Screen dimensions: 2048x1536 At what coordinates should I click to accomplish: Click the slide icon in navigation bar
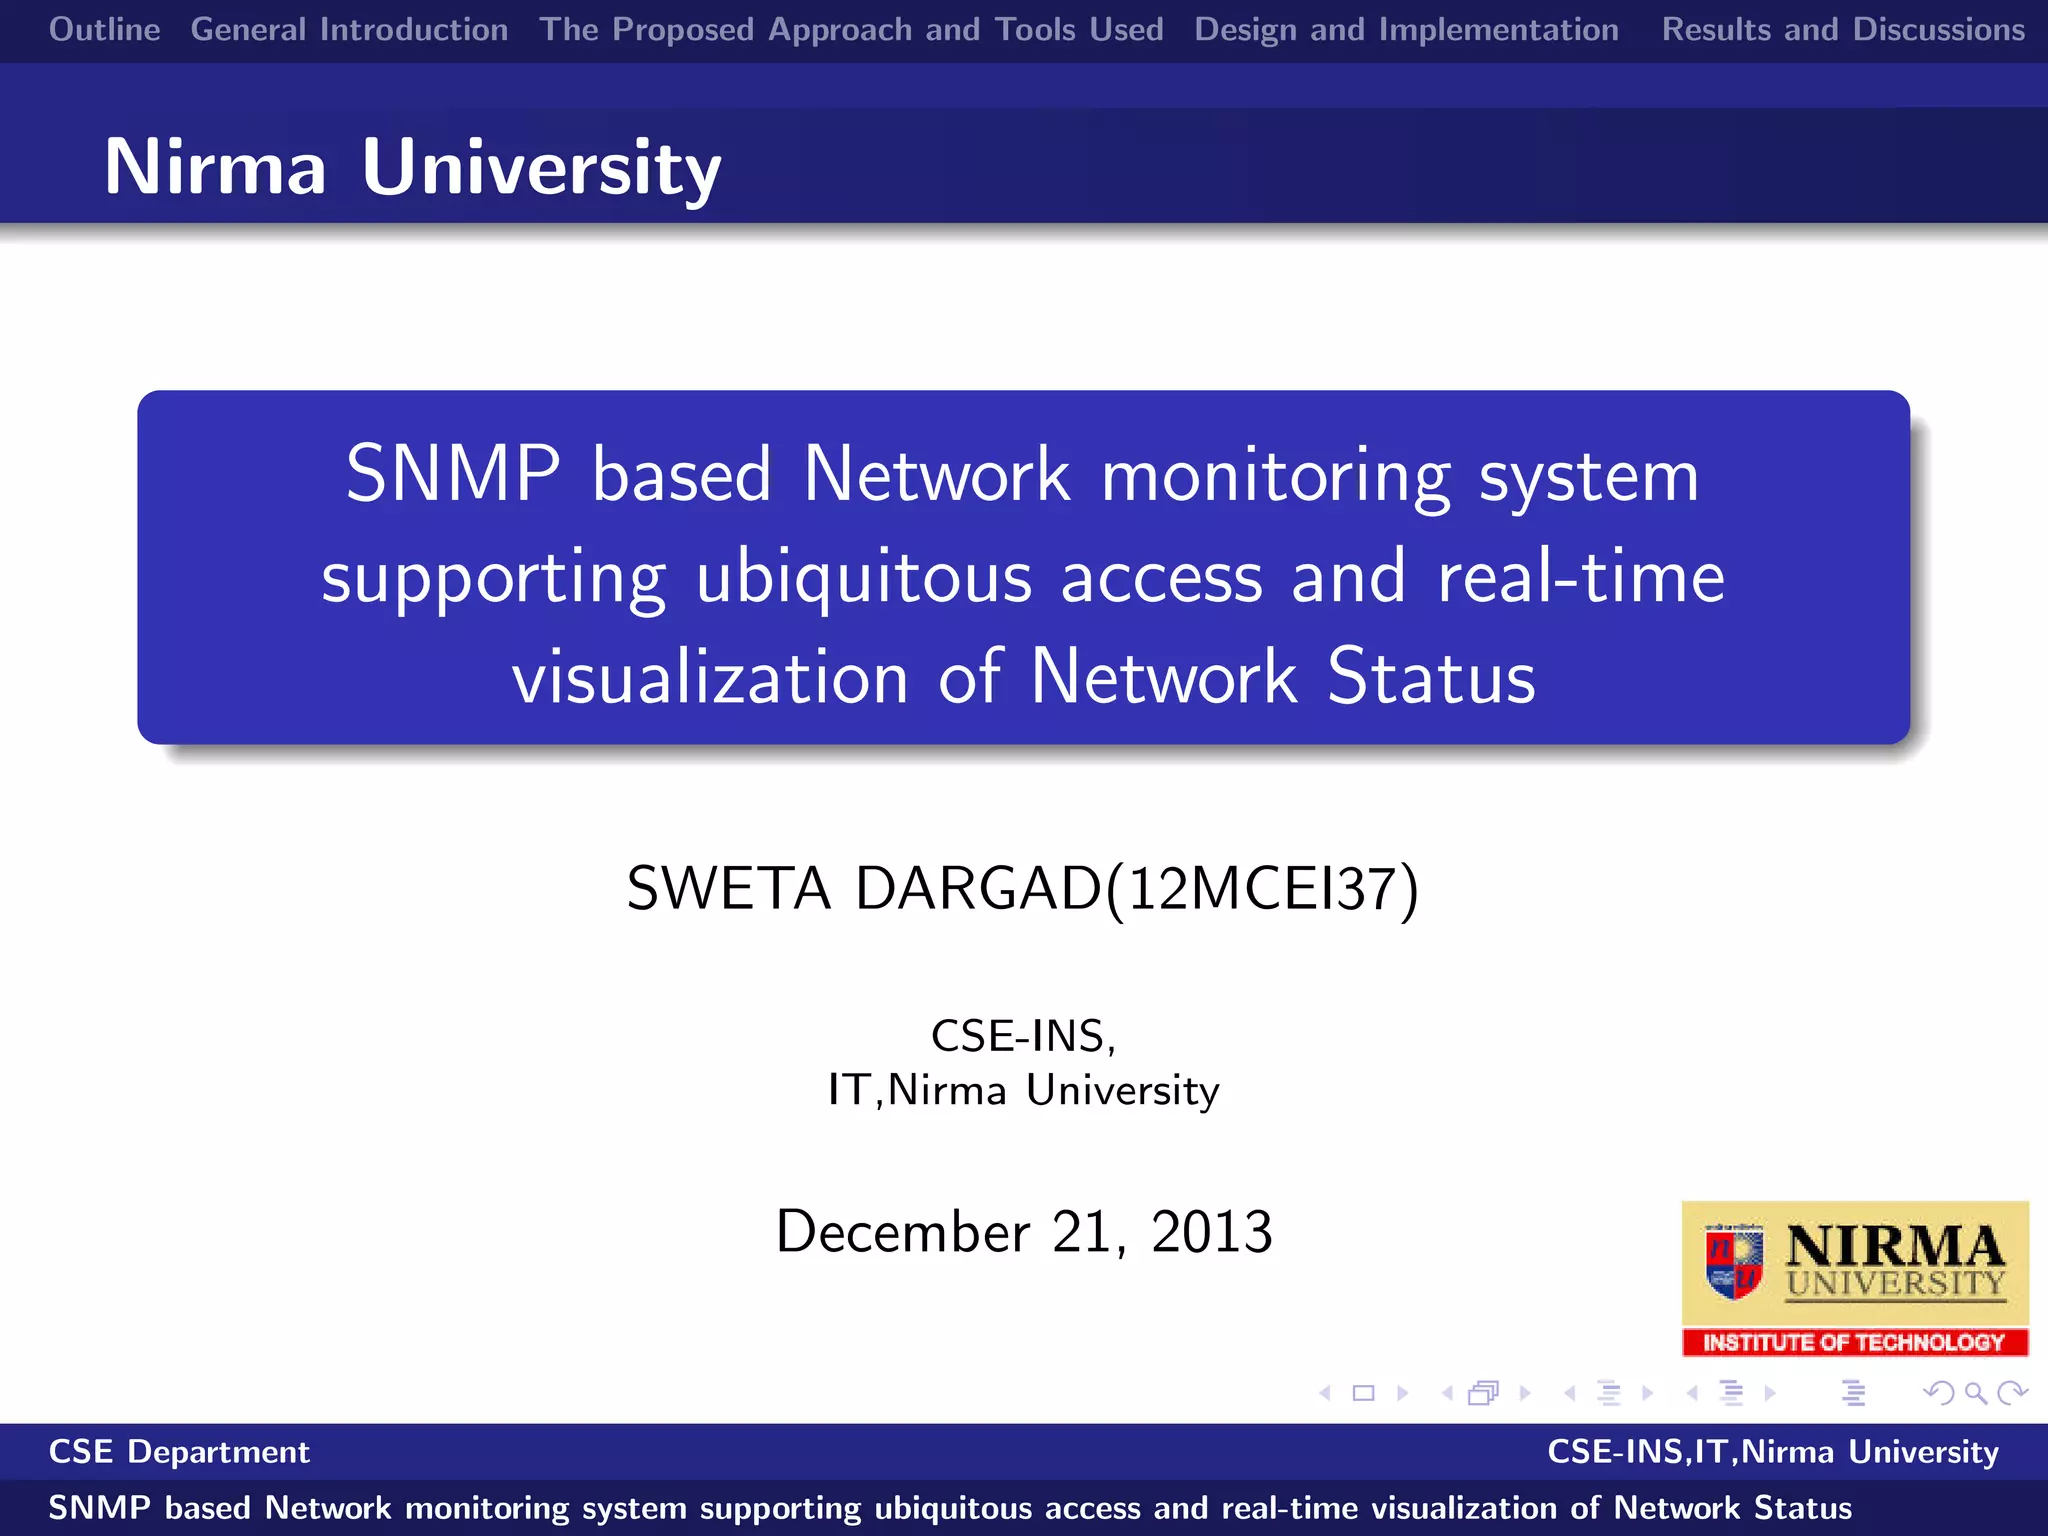pyautogui.click(x=1363, y=1393)
